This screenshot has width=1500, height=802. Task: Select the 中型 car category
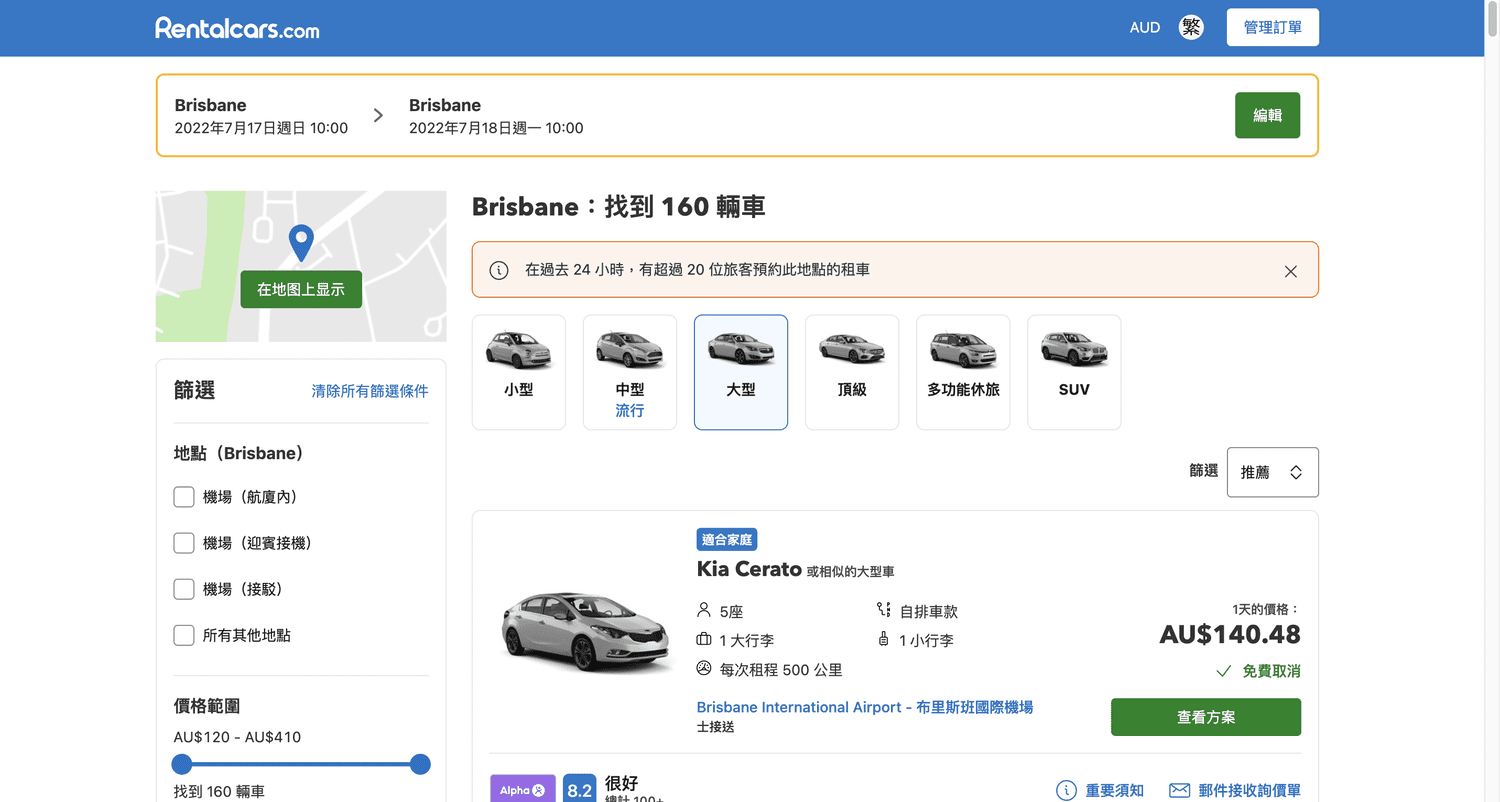pos(630,372)
